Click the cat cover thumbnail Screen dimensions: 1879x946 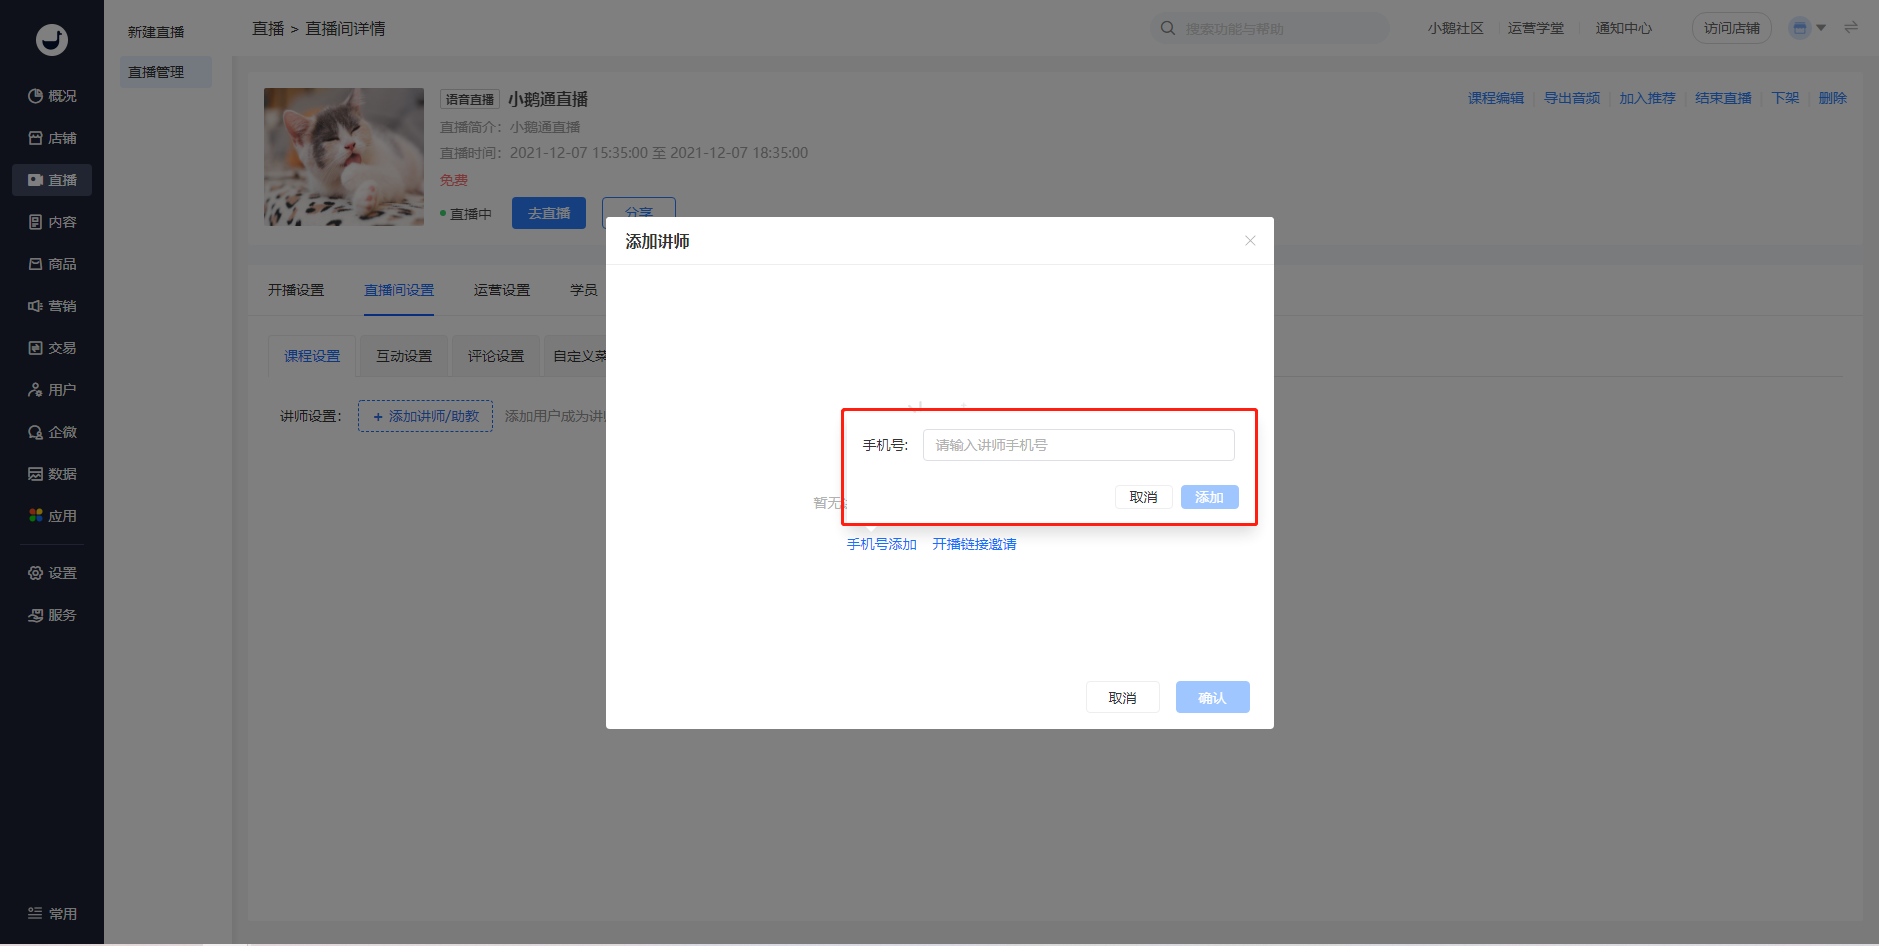[344, 157]
